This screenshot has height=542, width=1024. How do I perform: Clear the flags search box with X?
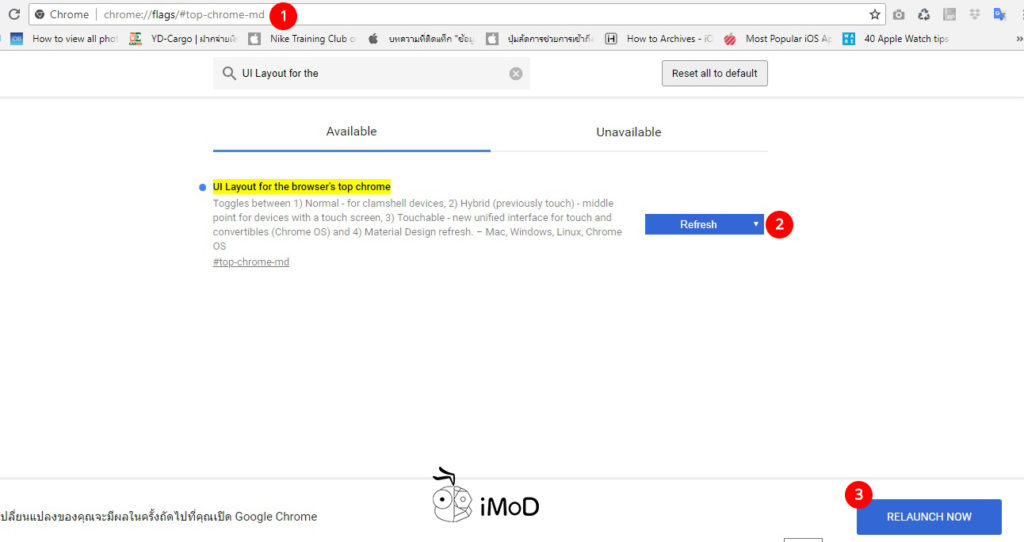516,74
